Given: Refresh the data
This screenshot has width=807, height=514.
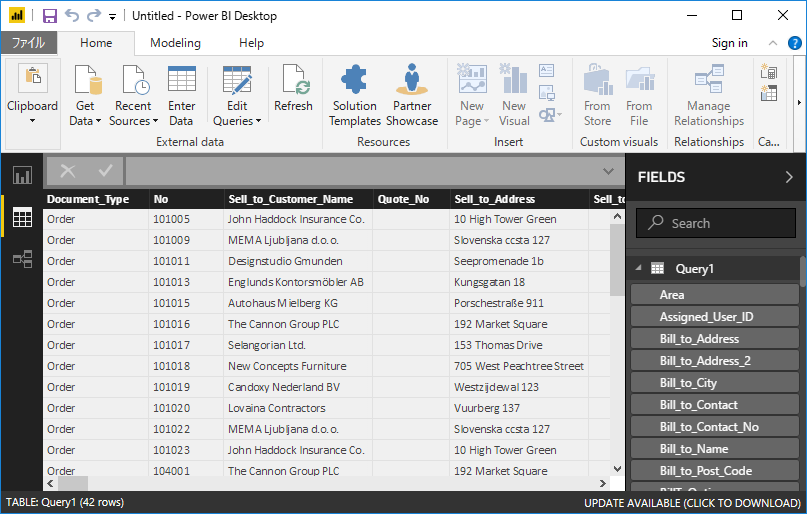Looking at the screenshot, I should 293,88.
